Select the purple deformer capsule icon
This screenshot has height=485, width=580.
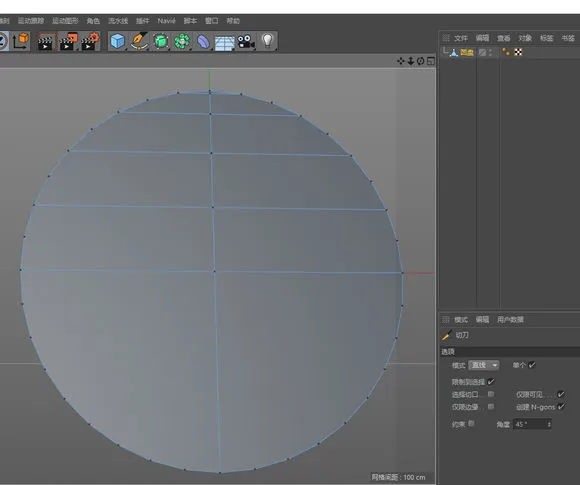pos(203,42)
